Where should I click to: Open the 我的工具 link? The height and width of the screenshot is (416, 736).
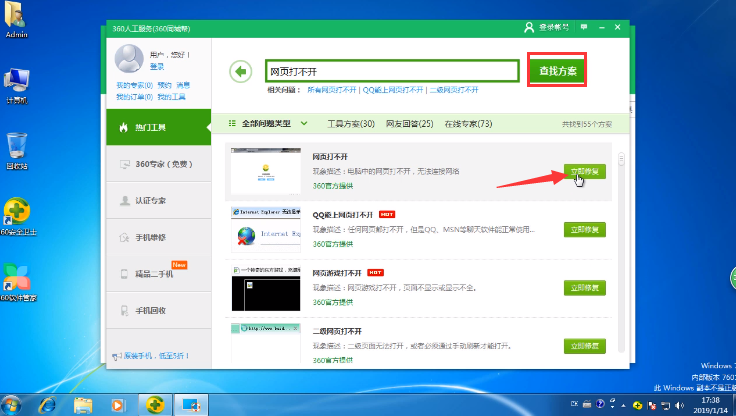coord(171,97)
